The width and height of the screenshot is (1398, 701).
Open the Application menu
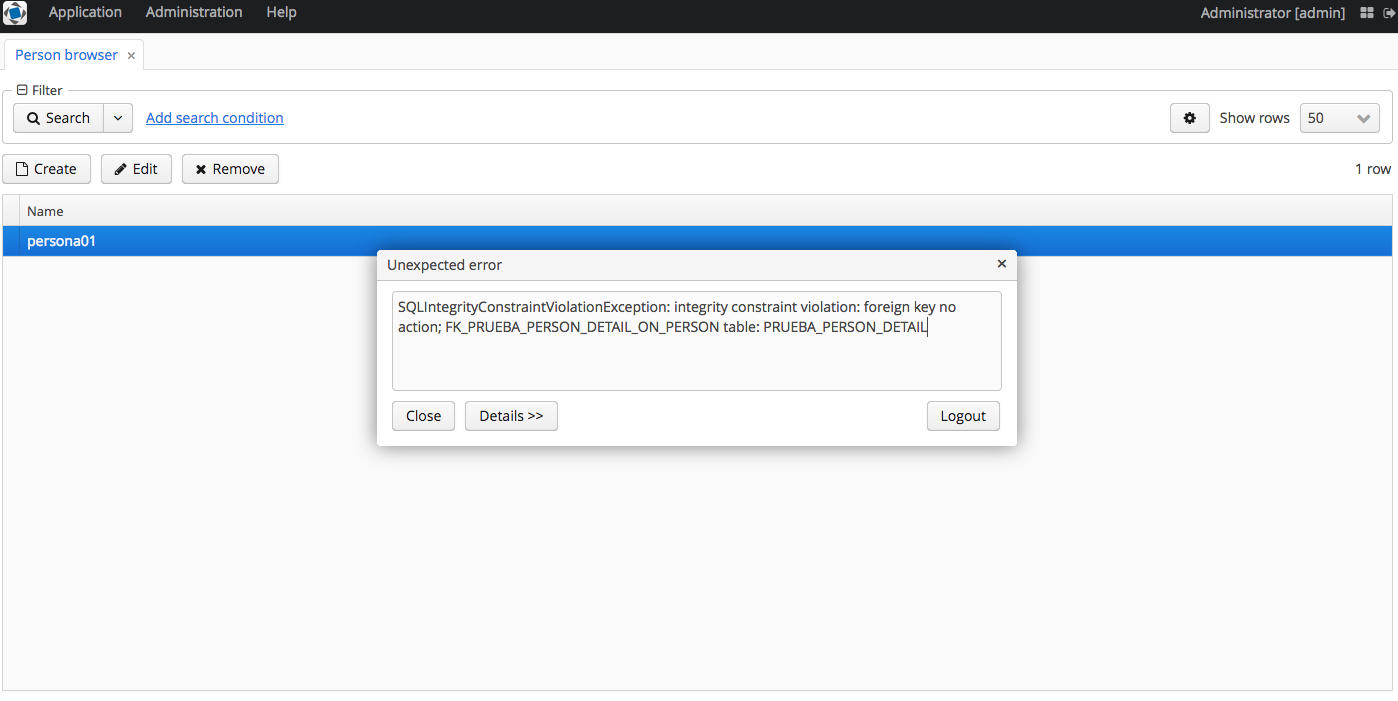pyautogui.click(x=85, y=13)
